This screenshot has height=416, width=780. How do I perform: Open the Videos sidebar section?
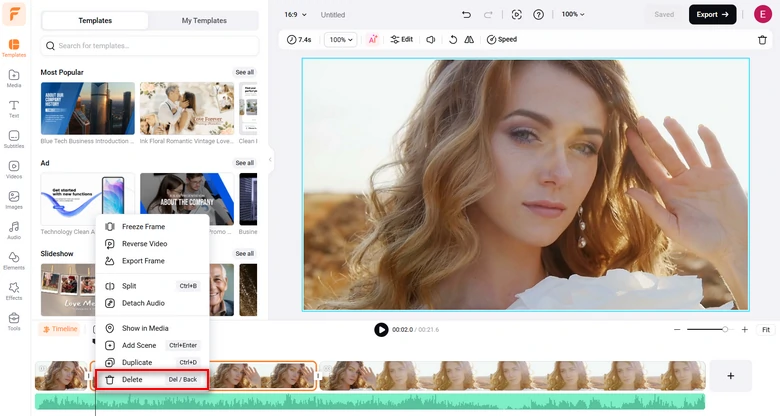coord(14,170)
